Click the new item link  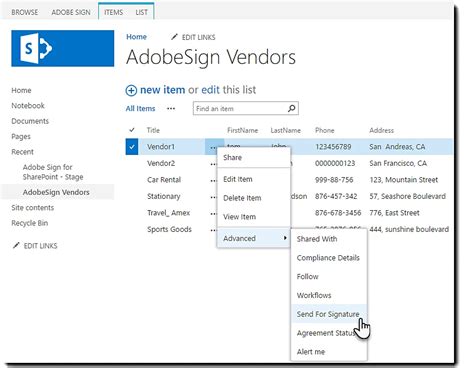pos(162,90)
